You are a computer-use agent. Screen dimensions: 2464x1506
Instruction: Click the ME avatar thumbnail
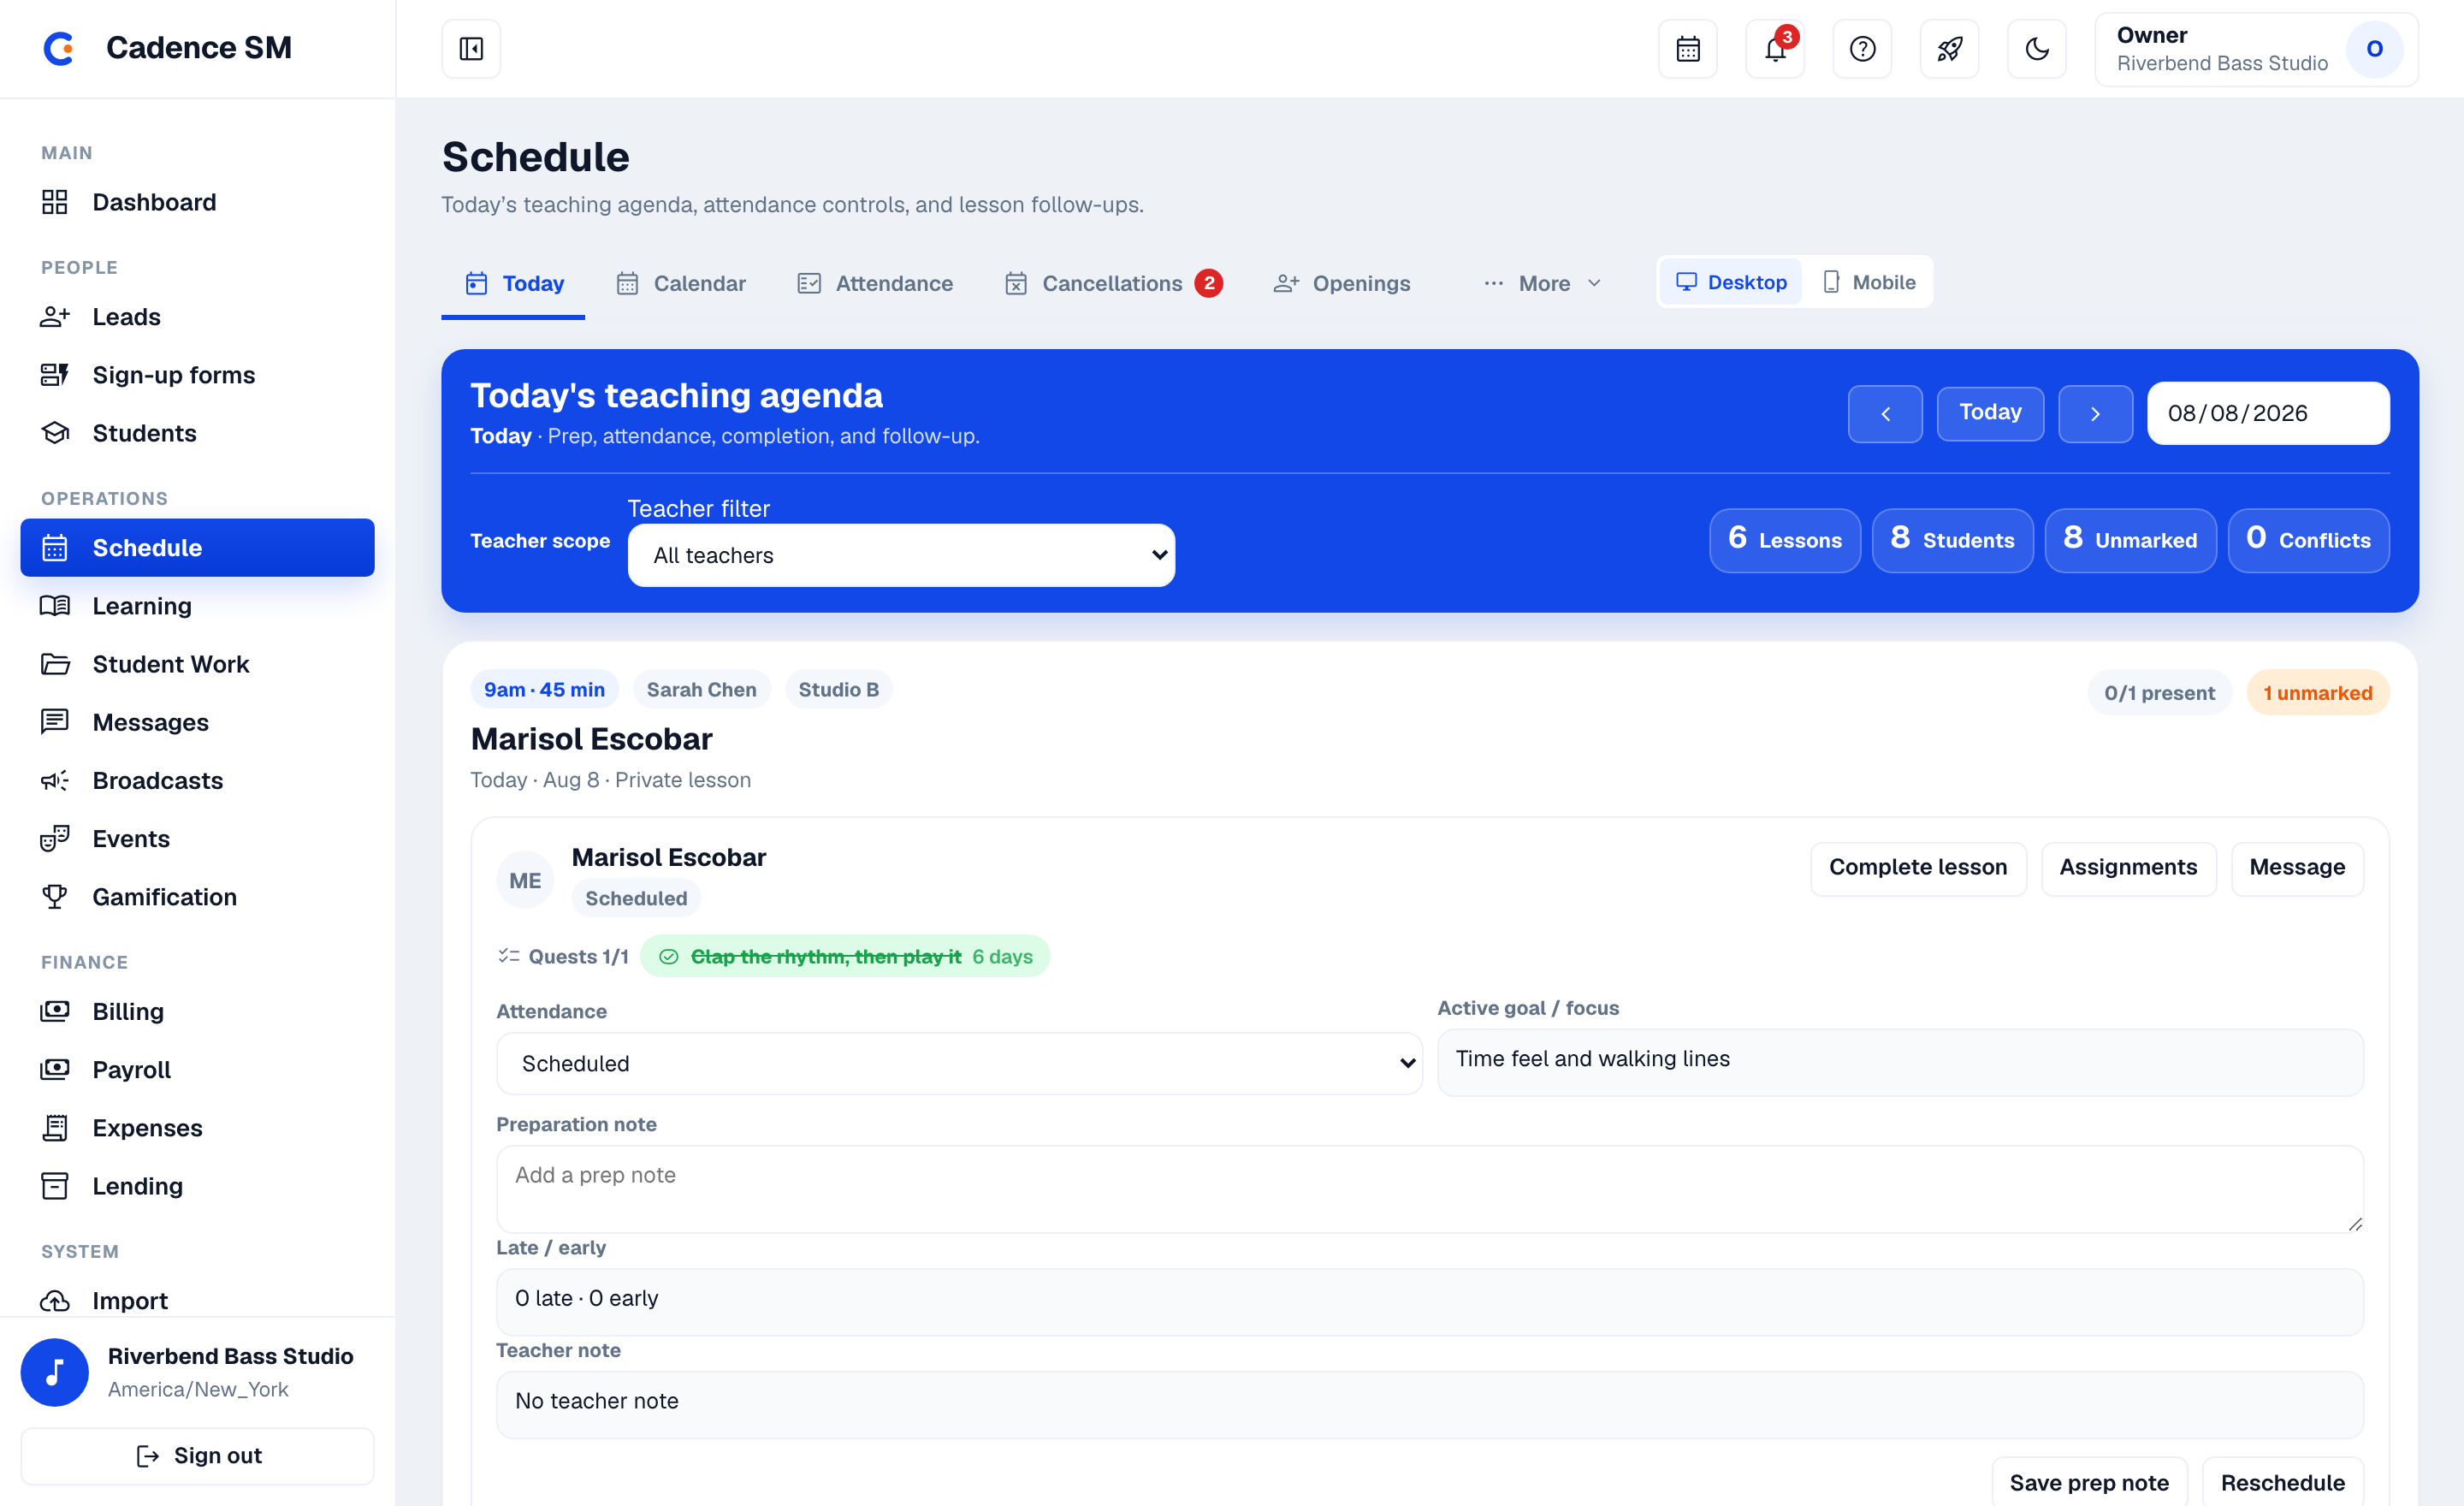(525, 880)
